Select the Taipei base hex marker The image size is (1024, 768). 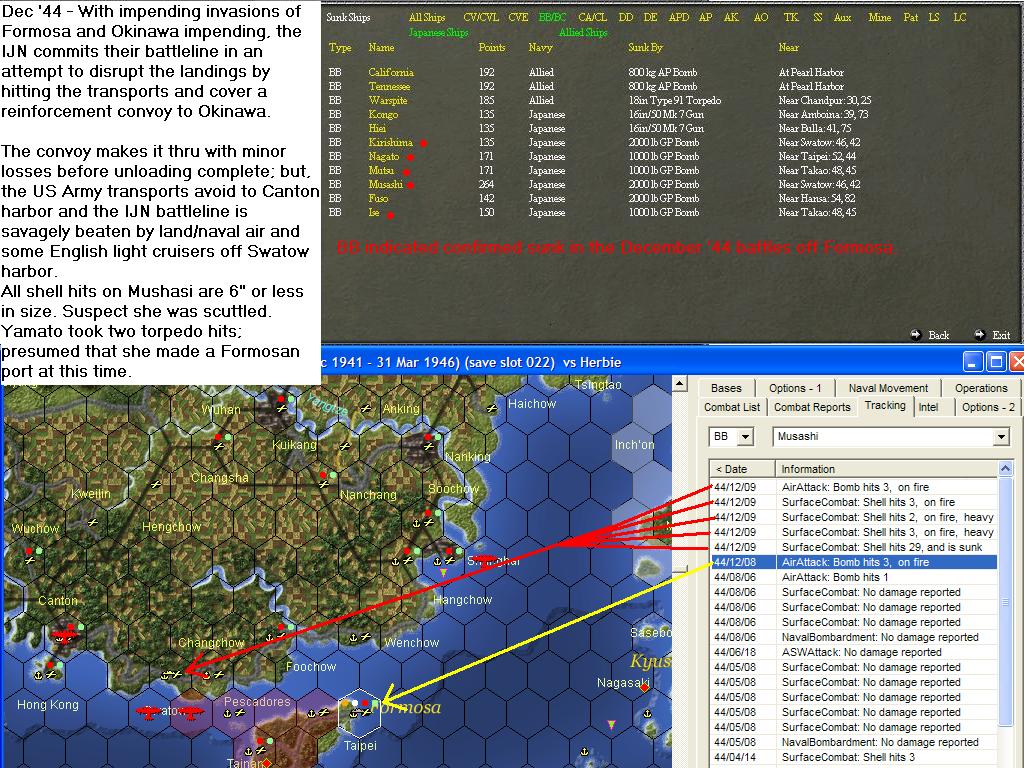point(359,711)
